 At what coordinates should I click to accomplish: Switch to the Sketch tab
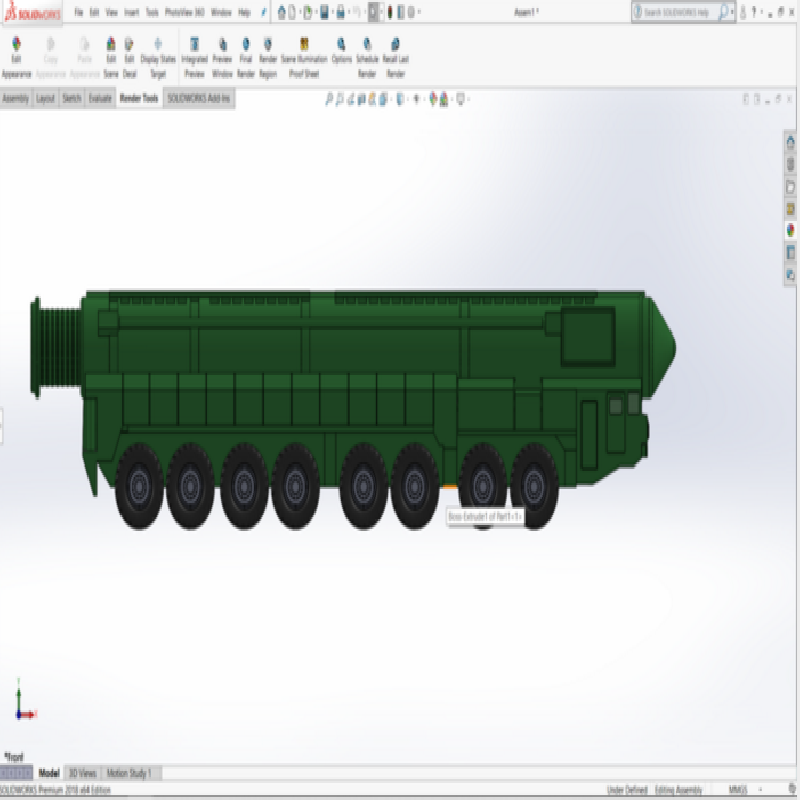pos(71,98)
